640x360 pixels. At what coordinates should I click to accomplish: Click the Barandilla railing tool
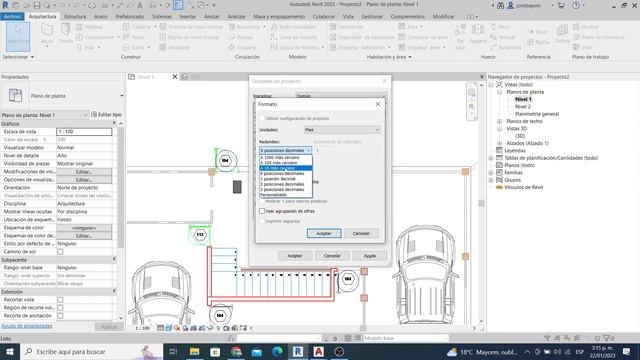click(x=247, y=27)
